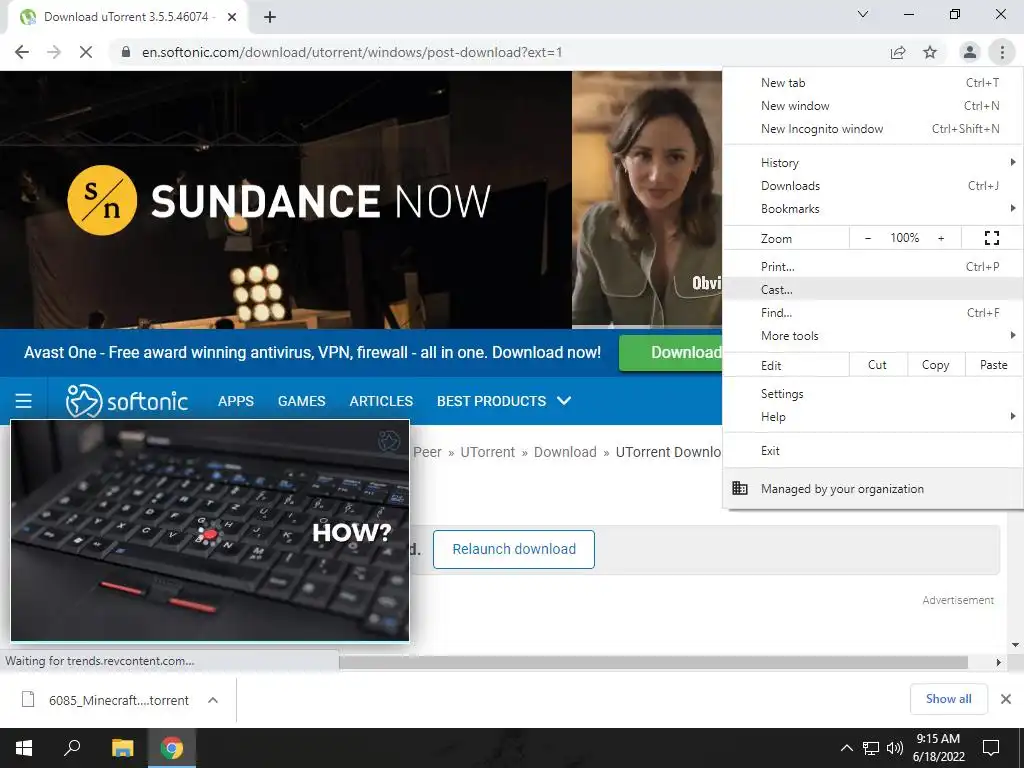Viewport: 1024px width, 768px height.
Task: Close the Download uTorrent tab
Action: [232, 17]
